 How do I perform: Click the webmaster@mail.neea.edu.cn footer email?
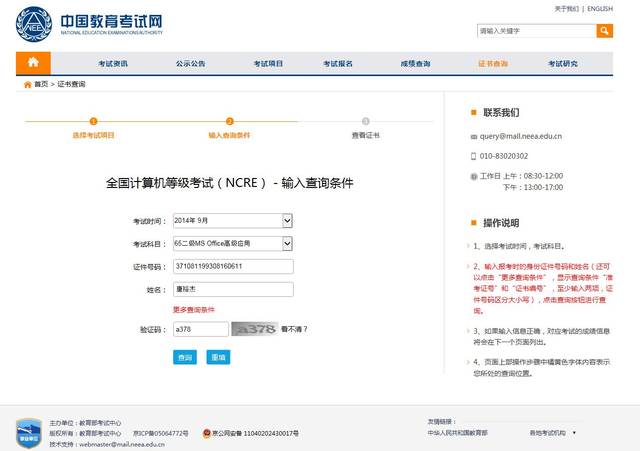pos(122,444)
